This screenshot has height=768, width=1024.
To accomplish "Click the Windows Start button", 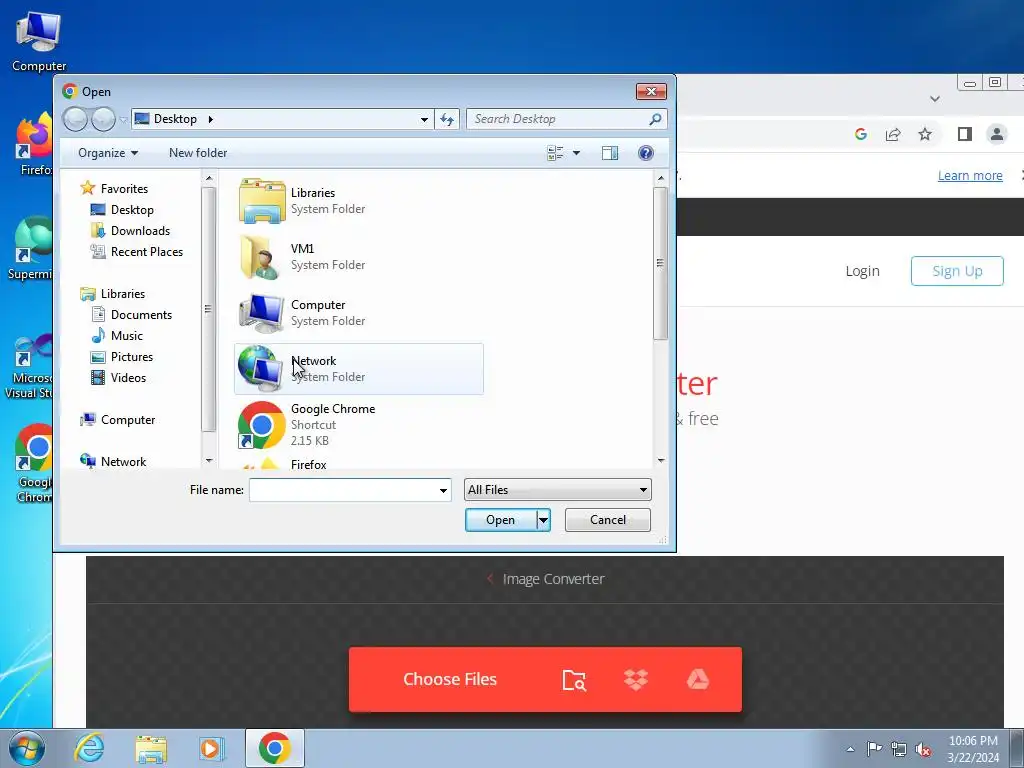I will [x=27, y=748].
